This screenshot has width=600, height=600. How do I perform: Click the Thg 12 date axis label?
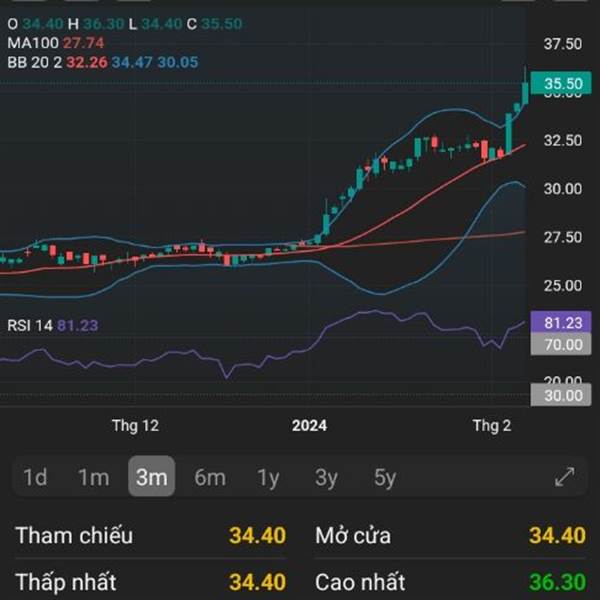pos(135,426)
